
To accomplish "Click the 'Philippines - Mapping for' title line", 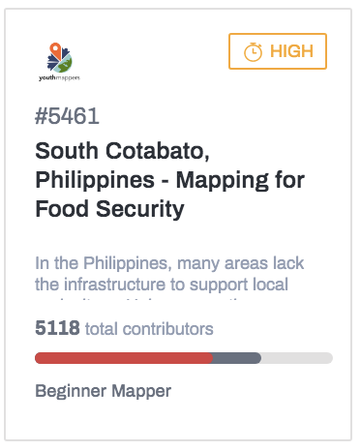I will coord(170,180).
